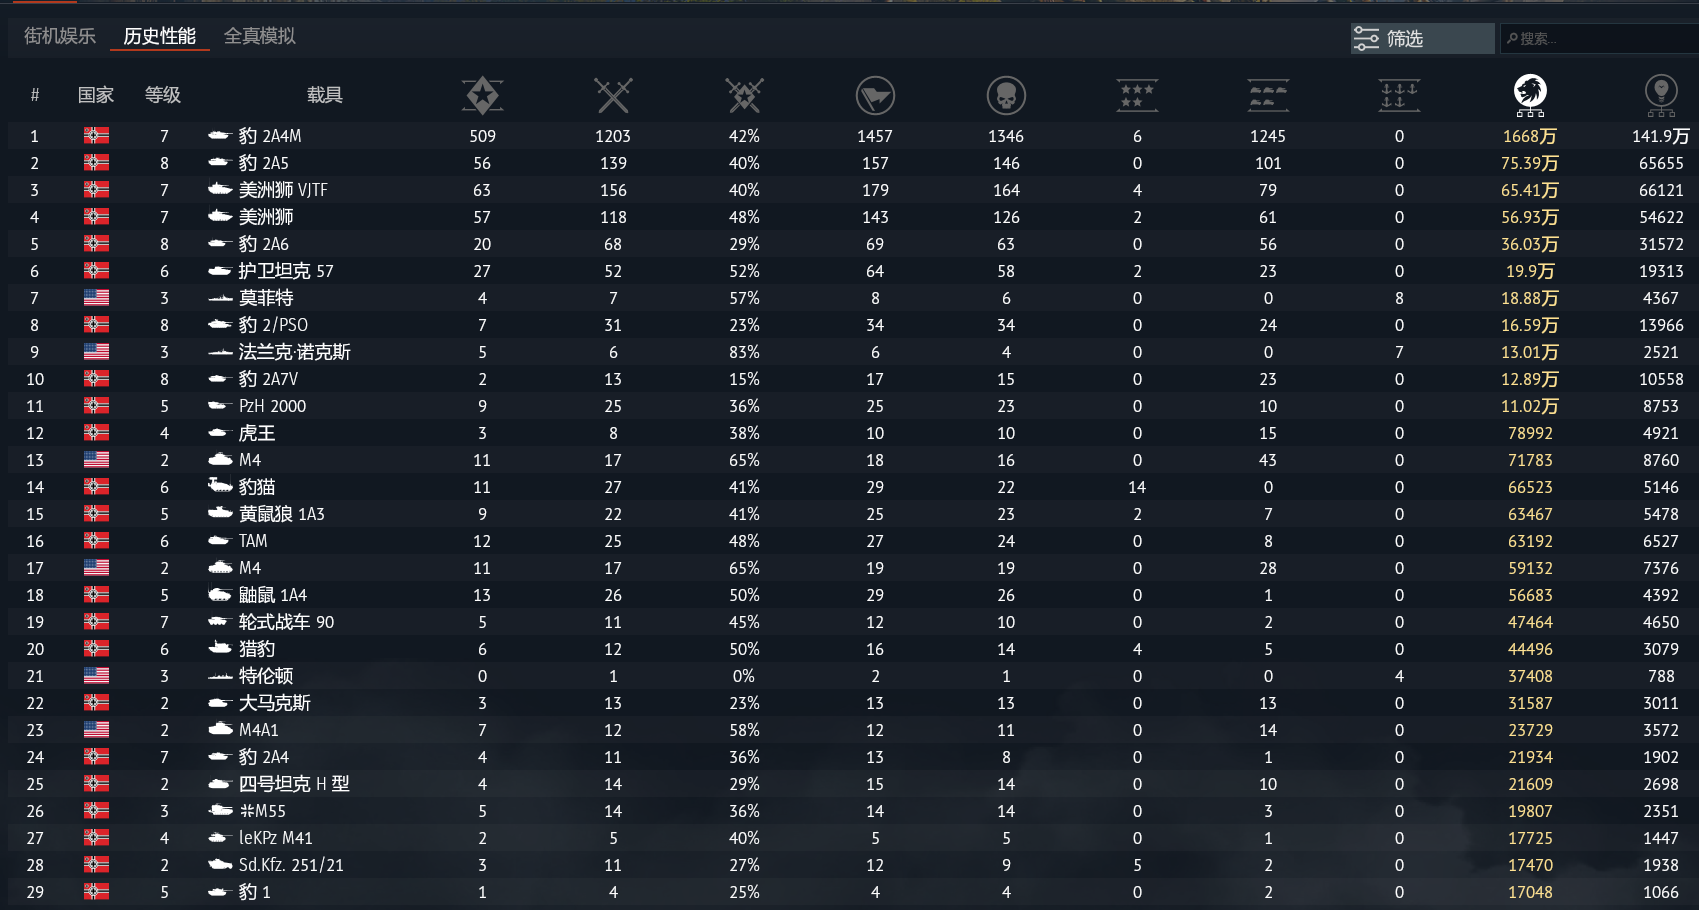This screenshot has height=910, width=1699.
Task: Sort by the naval kills anchors icon
Action: click(1399, 95)
